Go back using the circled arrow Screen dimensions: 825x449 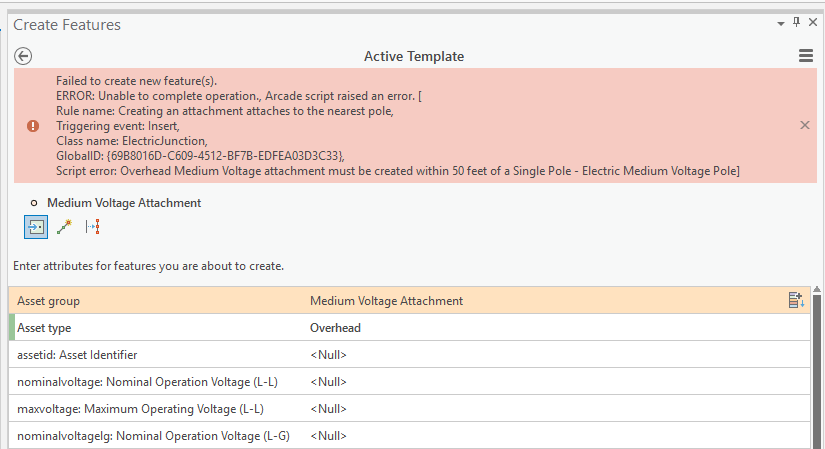point(24,57)
